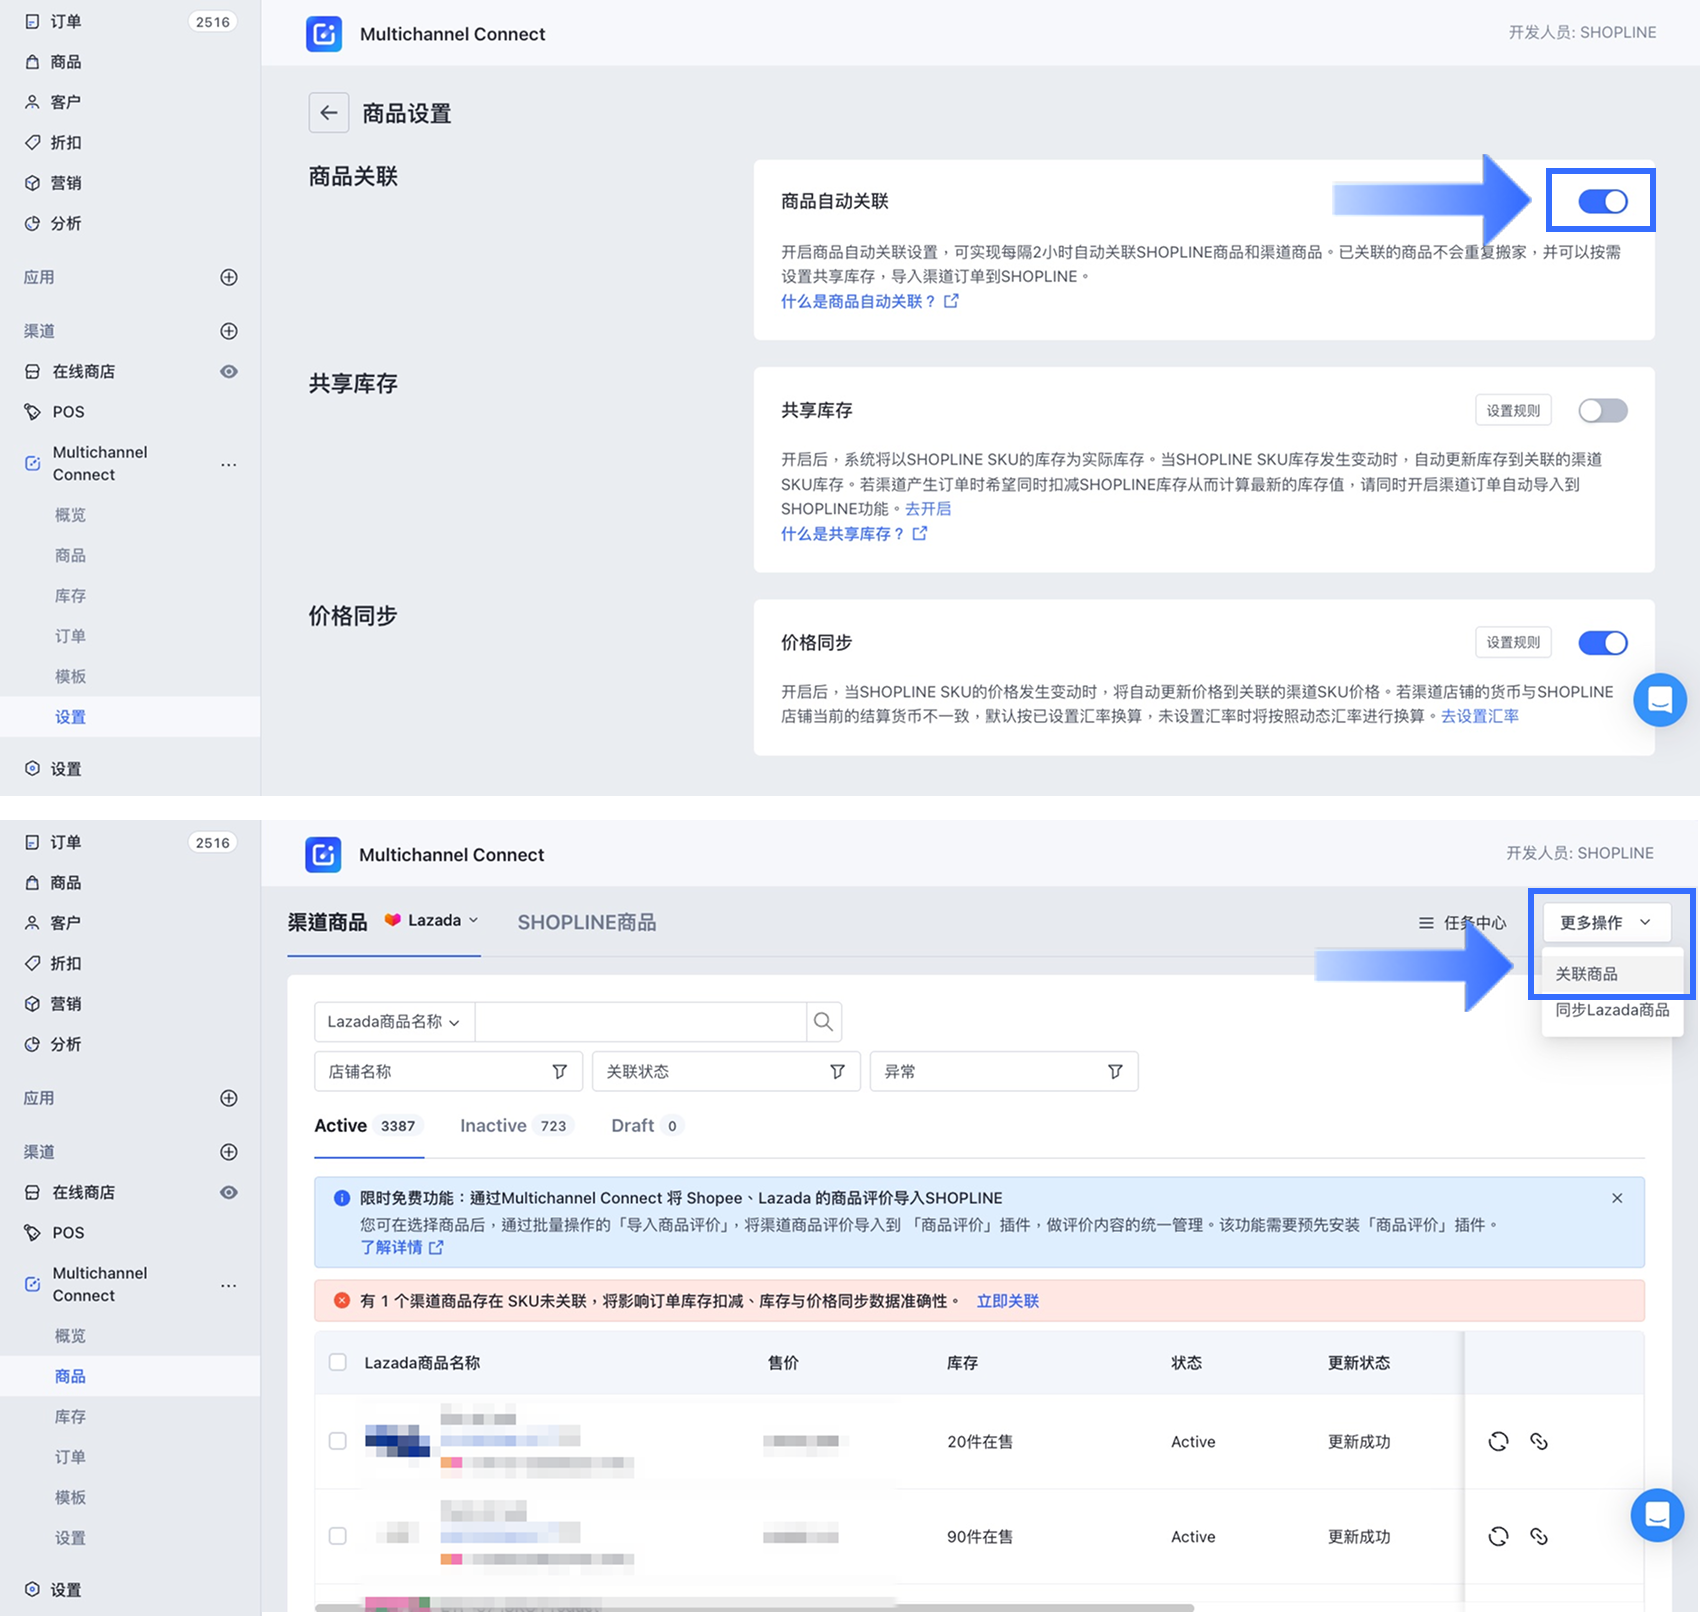
Task: Click the plus icon beside 应用 in lower sidebar
Action: point(229,1098)
